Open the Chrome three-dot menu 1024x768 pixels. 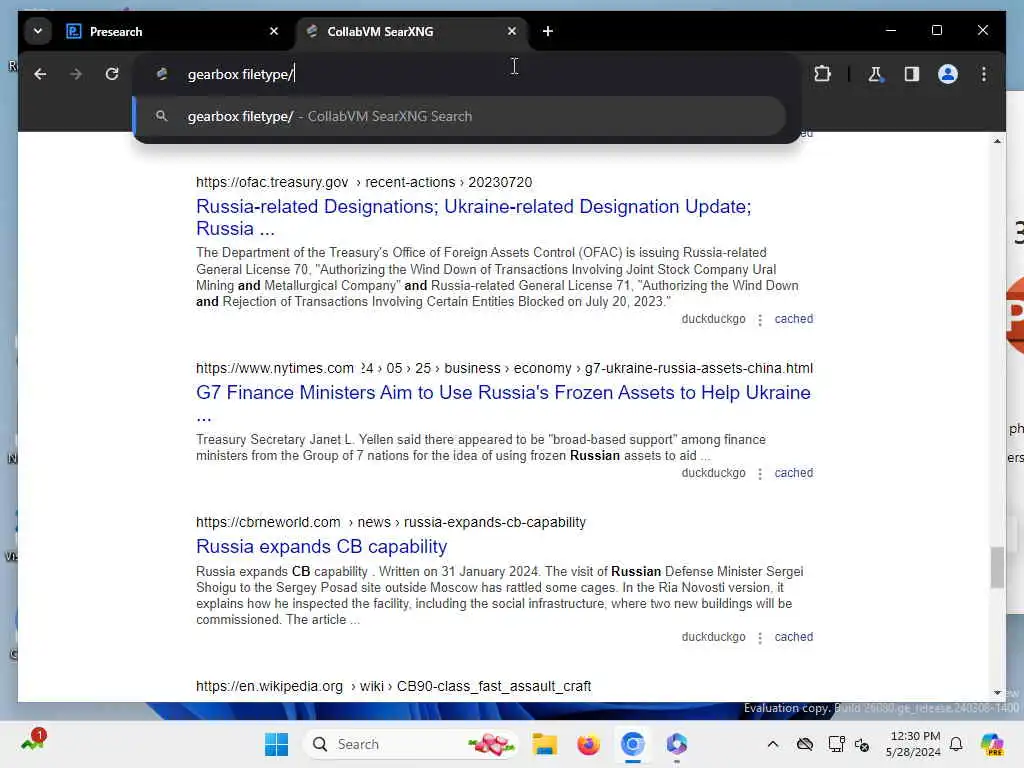pos(984,74)
